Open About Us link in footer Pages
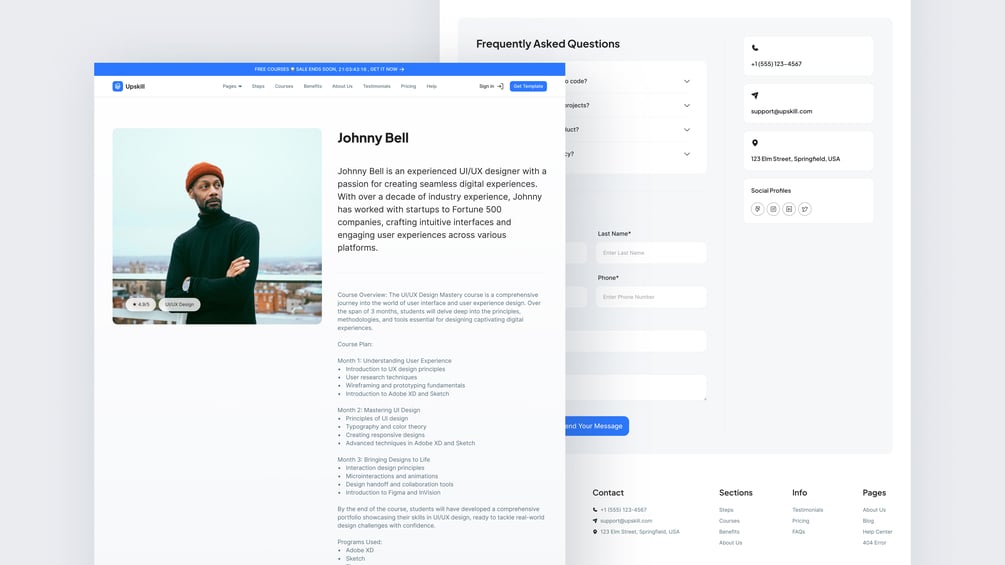 coord(874,510)
